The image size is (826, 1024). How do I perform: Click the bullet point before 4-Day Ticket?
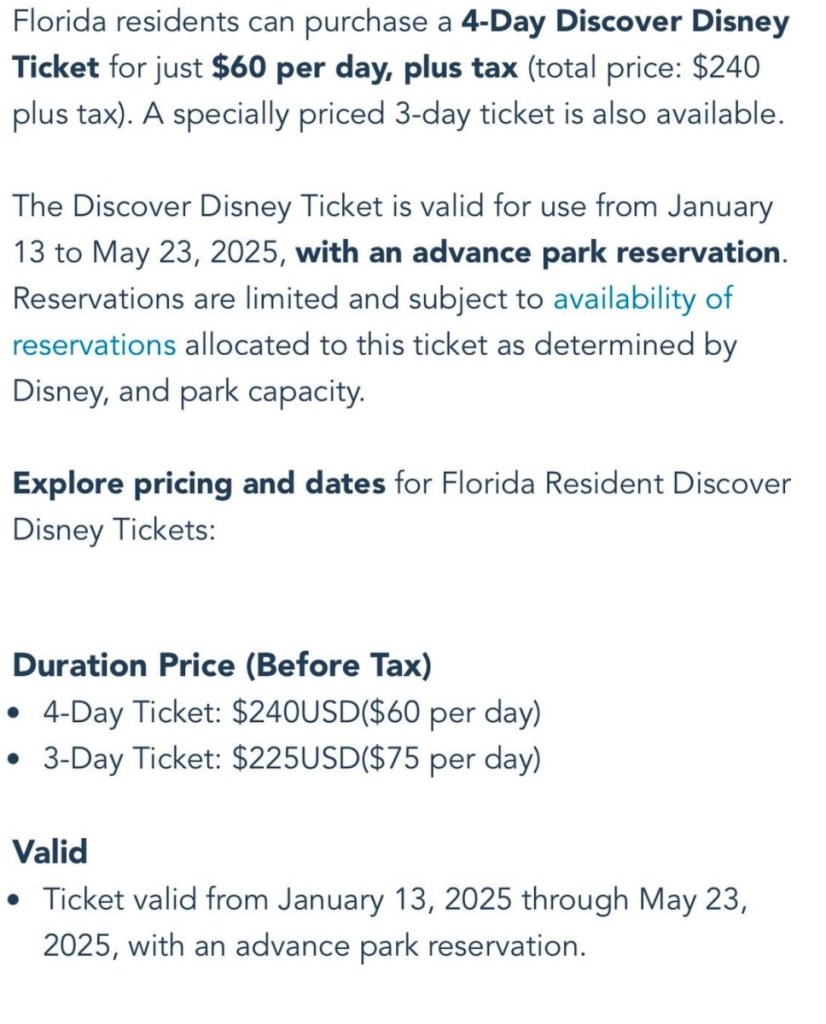(x=14, y=714)
